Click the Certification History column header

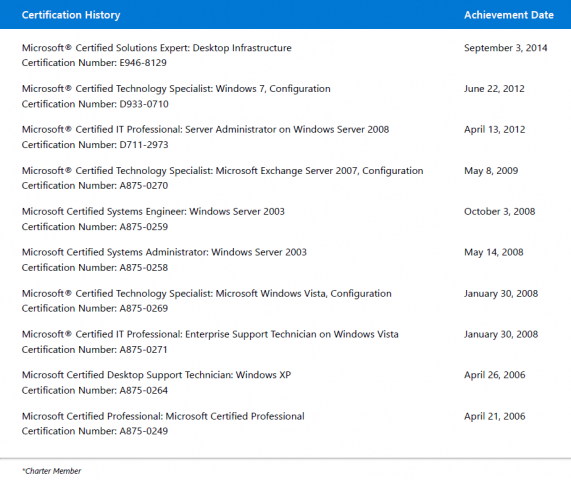click(71, 15)
